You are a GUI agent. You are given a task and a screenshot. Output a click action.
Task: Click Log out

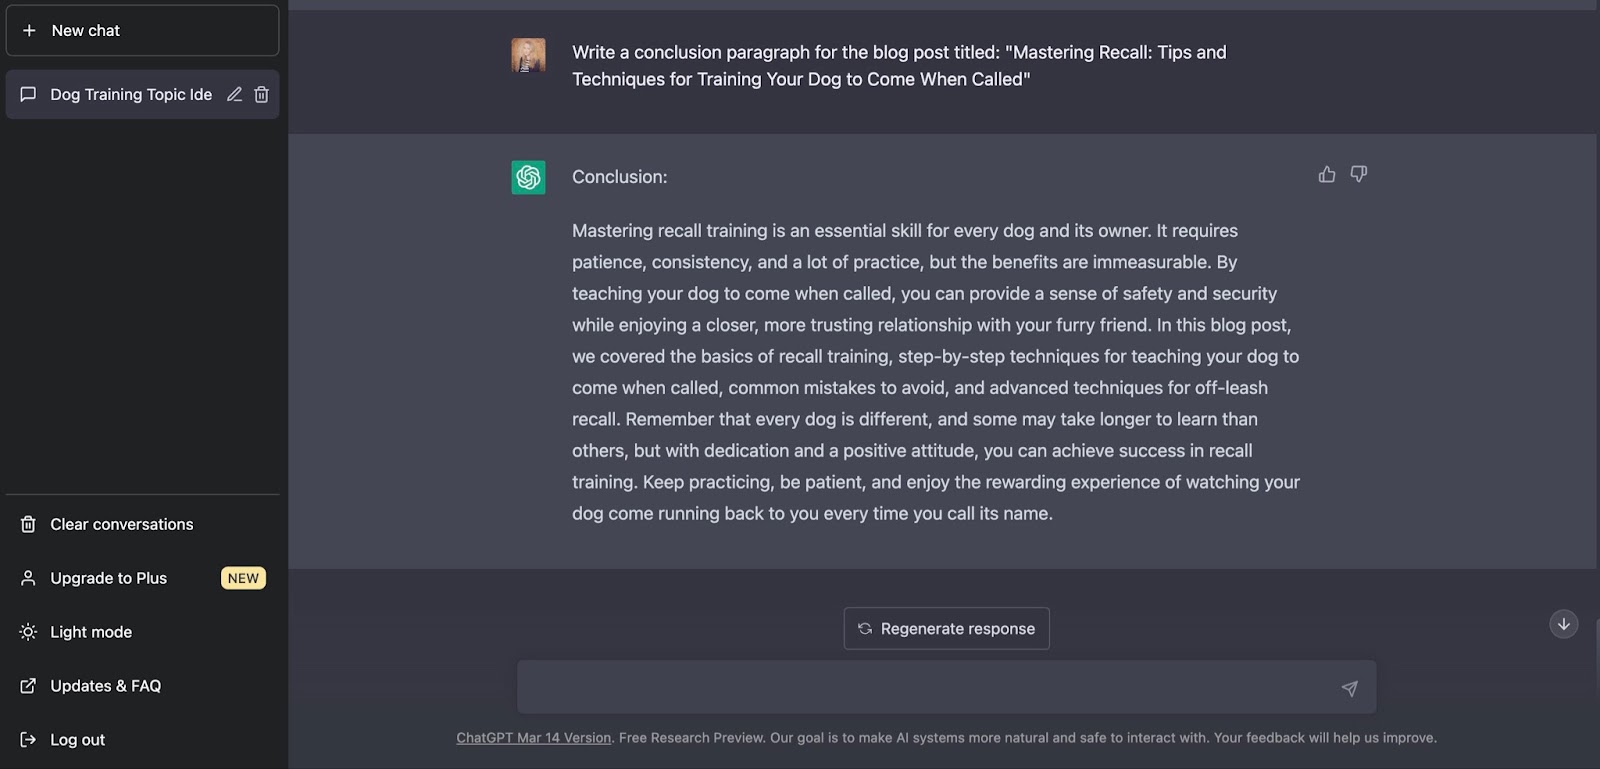(x=142, y=740)
